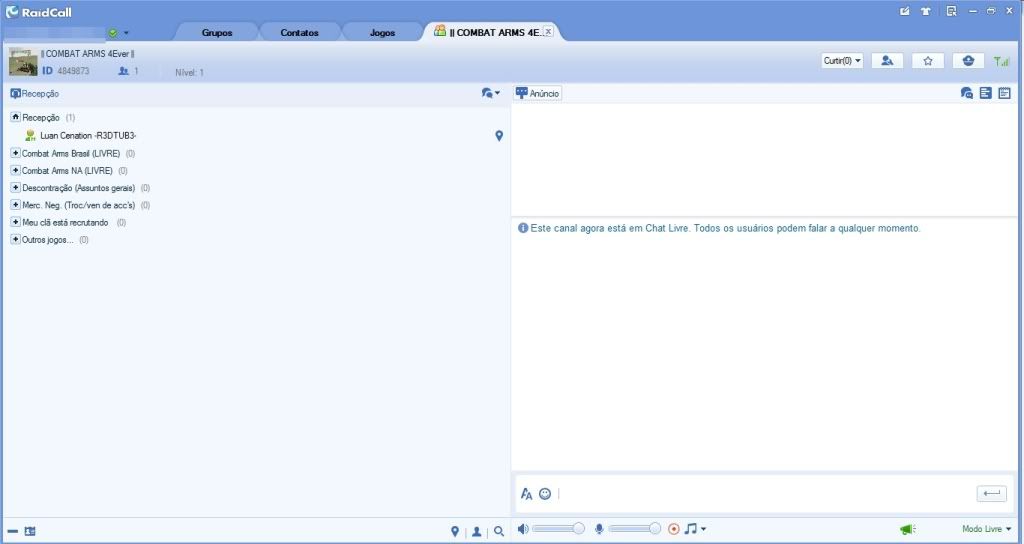
Task: Click the chat message input field
Action: click(x=760, y=493)
